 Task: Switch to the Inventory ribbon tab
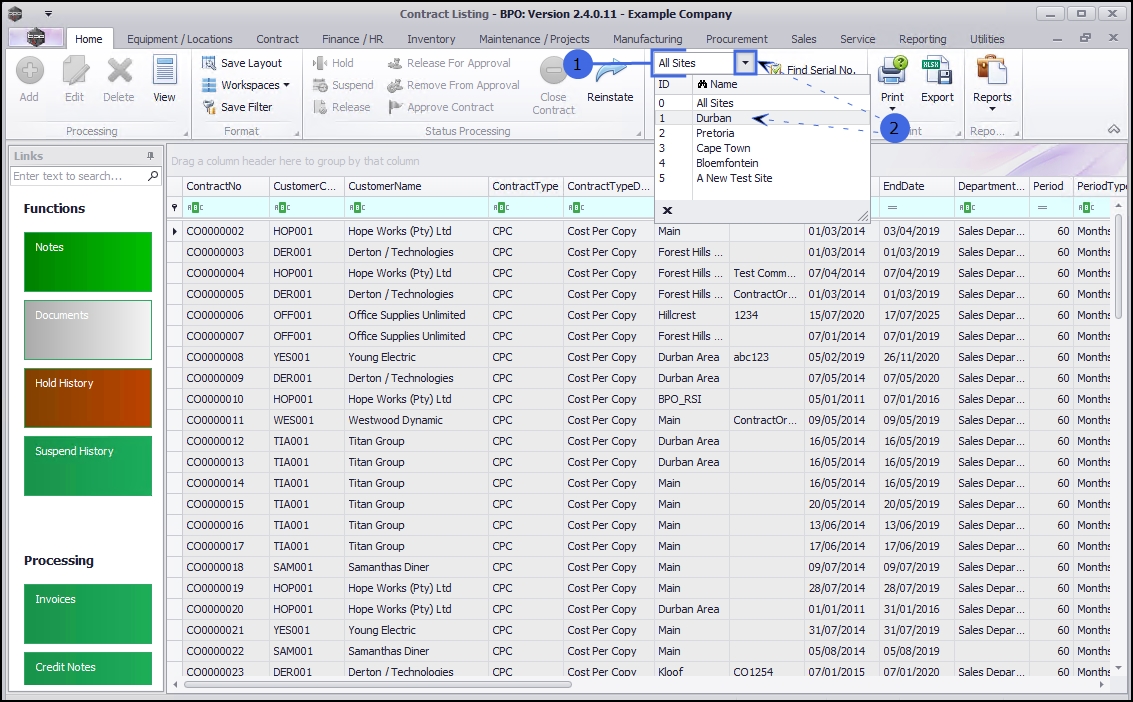(x=431, y=39)
